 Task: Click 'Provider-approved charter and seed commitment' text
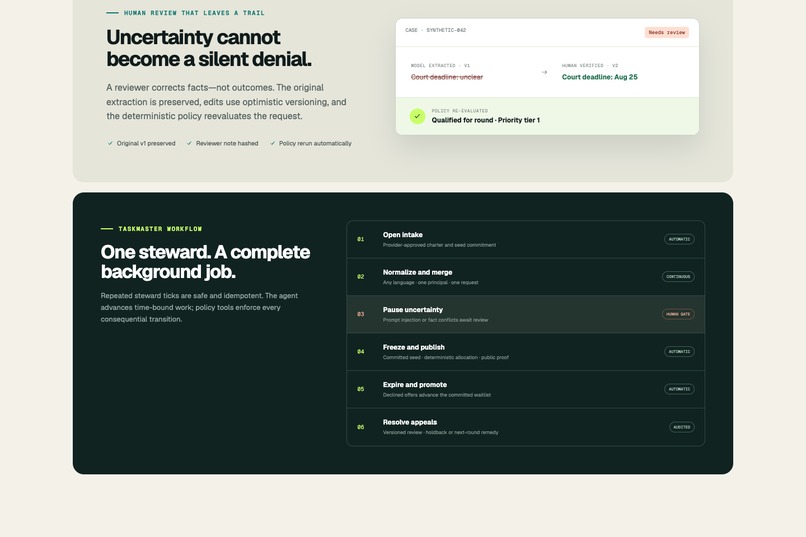[439, 245]
